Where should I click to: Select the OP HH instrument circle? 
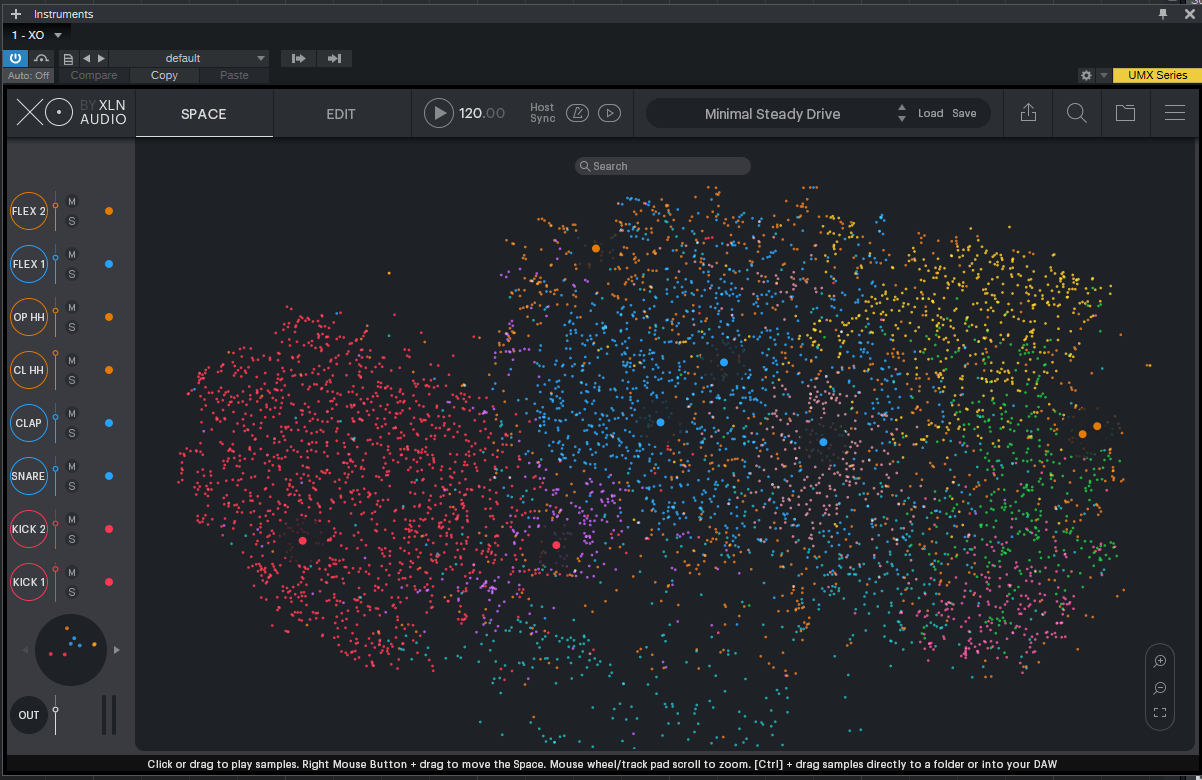(29, 317)
